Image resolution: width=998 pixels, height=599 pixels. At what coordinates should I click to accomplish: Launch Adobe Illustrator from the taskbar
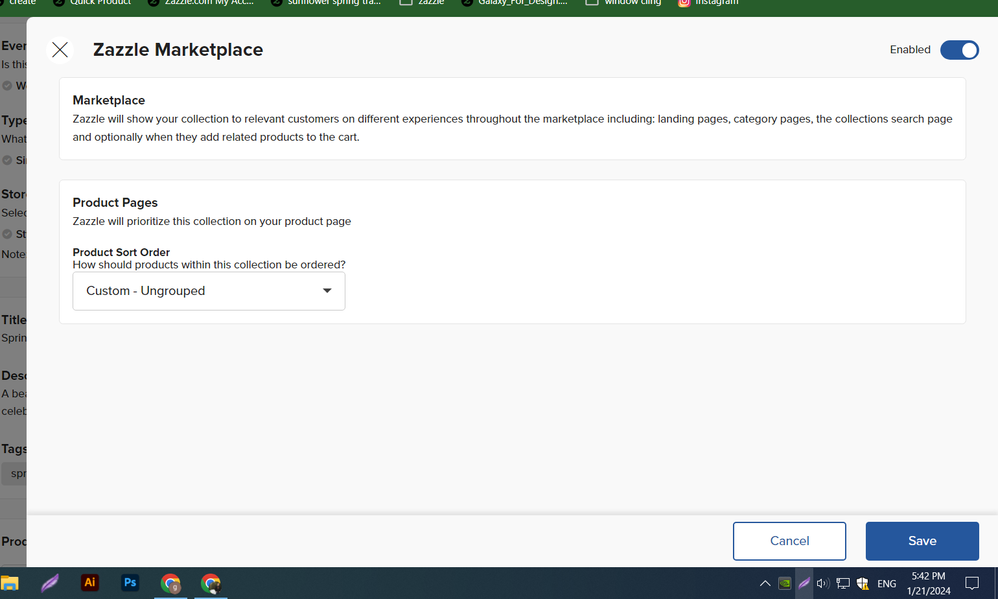pos(90,582)
